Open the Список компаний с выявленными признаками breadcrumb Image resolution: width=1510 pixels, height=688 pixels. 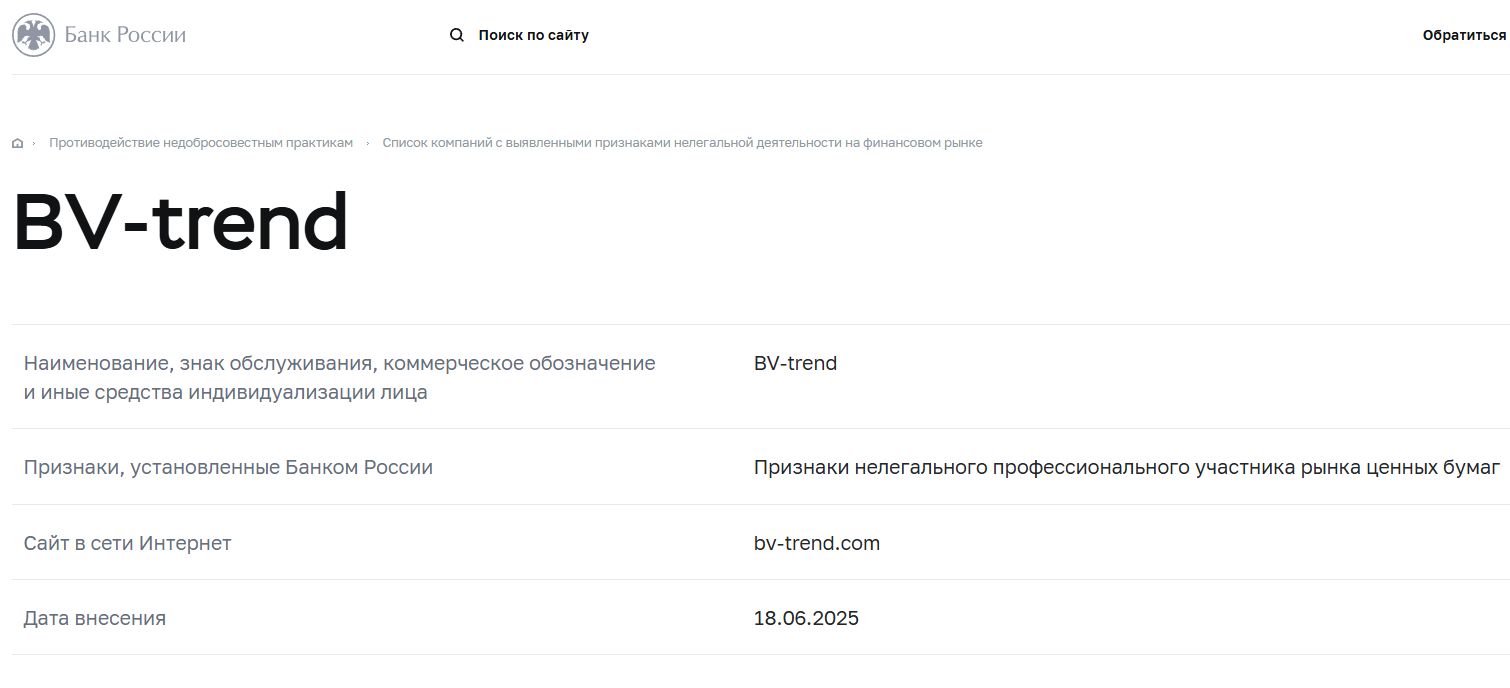(x=682, y=143)
